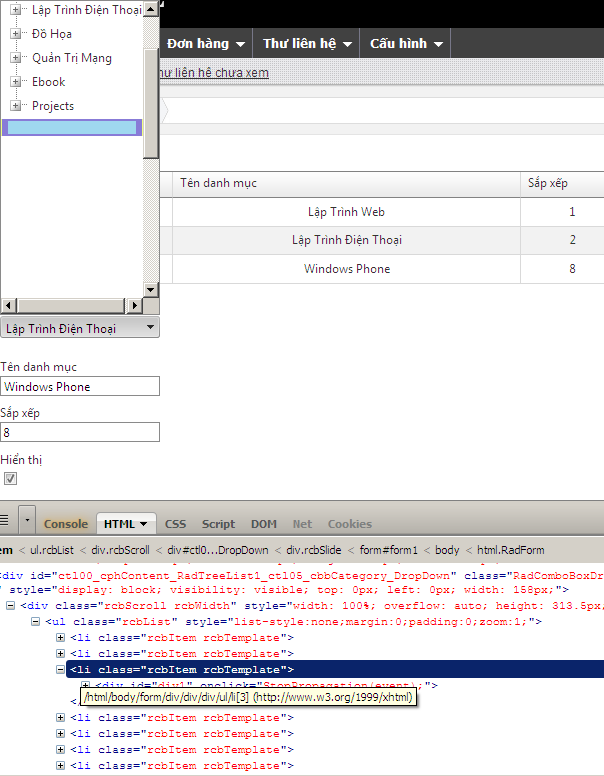Click form#form1 in the breadcrumb path
The height and width of the screenshot is (776, 604).
tap(389, 550)
